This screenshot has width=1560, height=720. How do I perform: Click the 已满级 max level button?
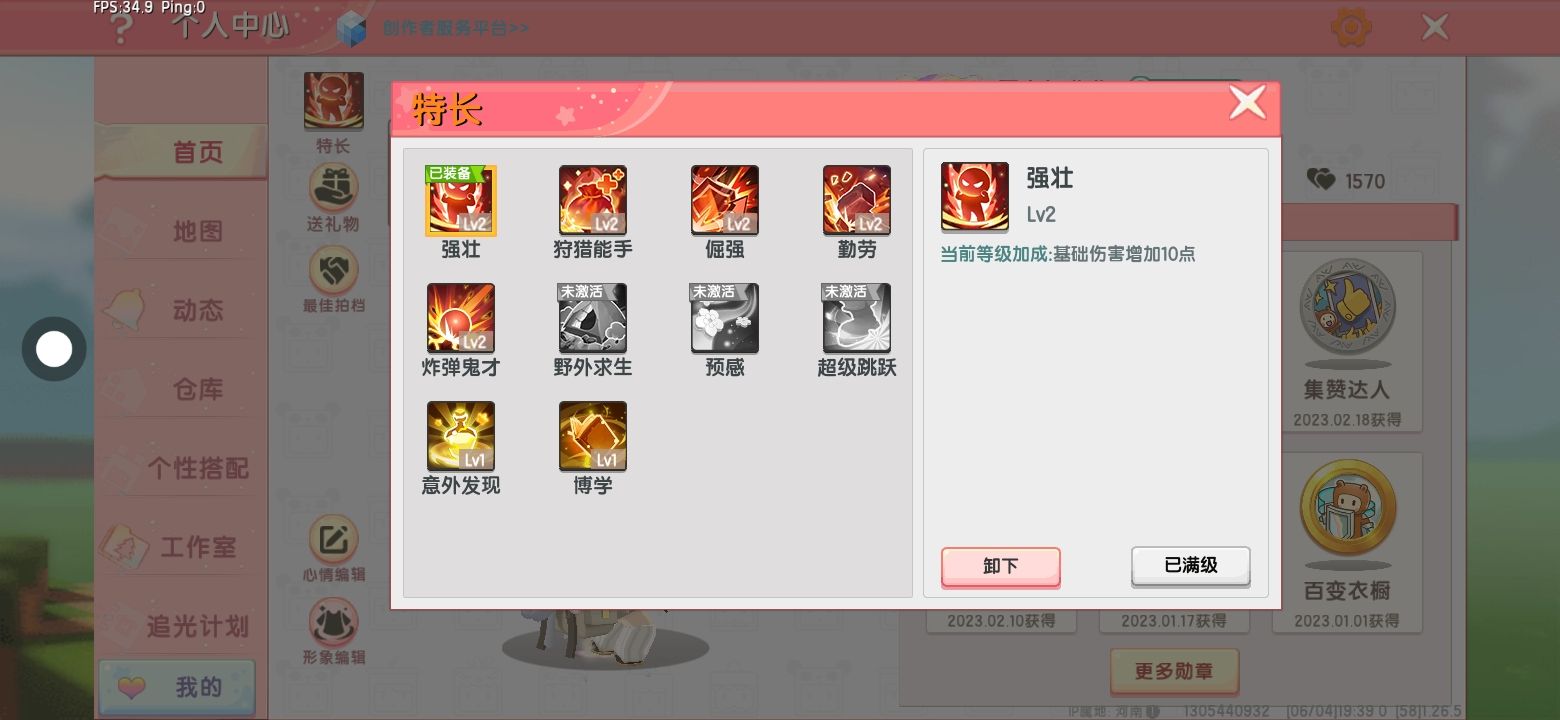(1191, 565)
